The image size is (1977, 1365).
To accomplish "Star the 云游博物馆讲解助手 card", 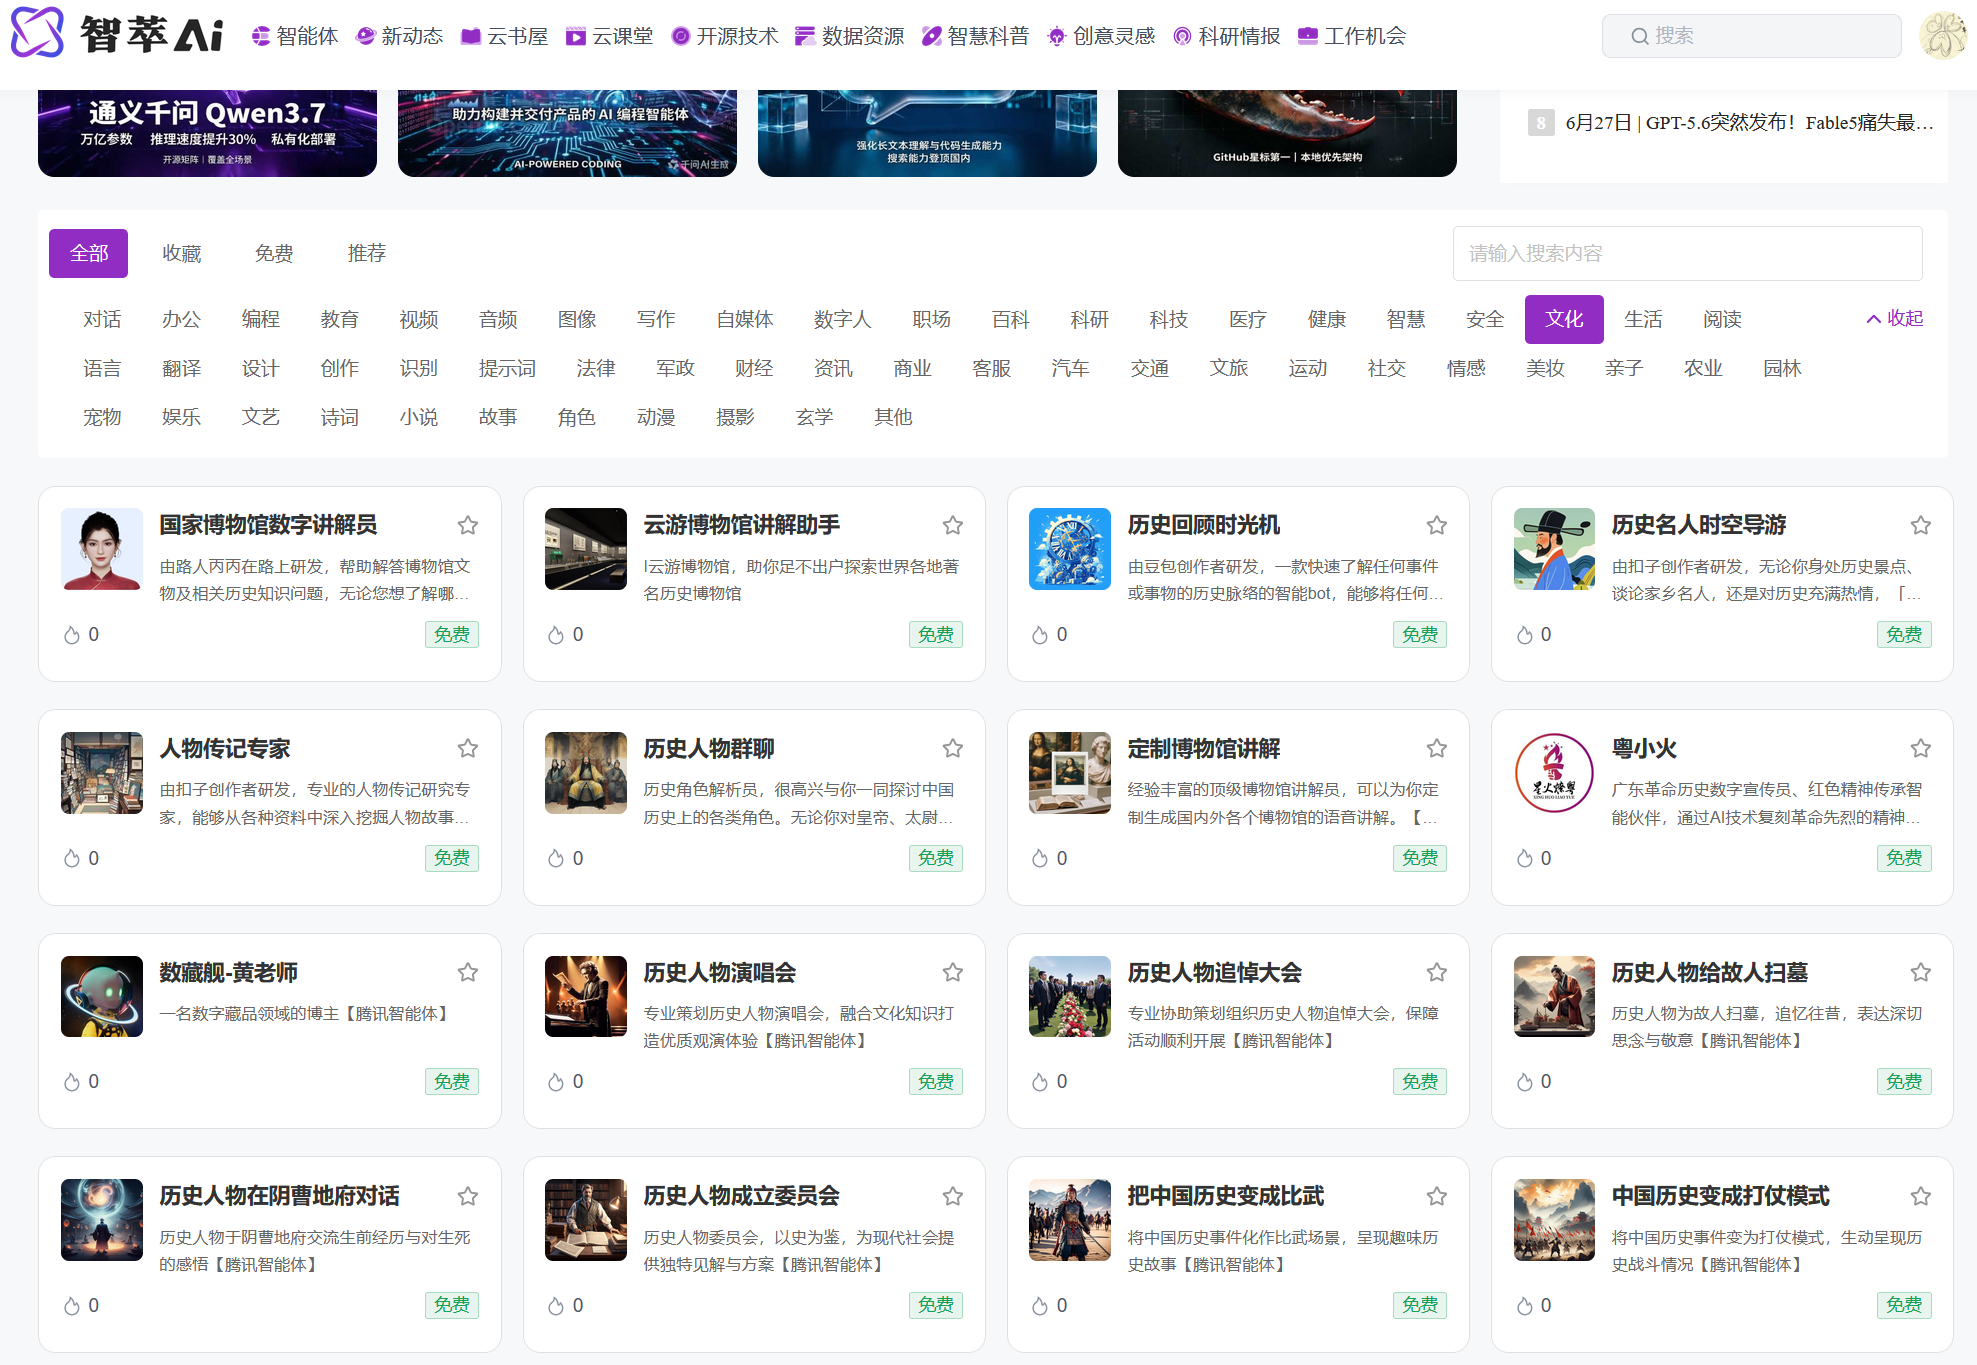I will pos(953,525).
